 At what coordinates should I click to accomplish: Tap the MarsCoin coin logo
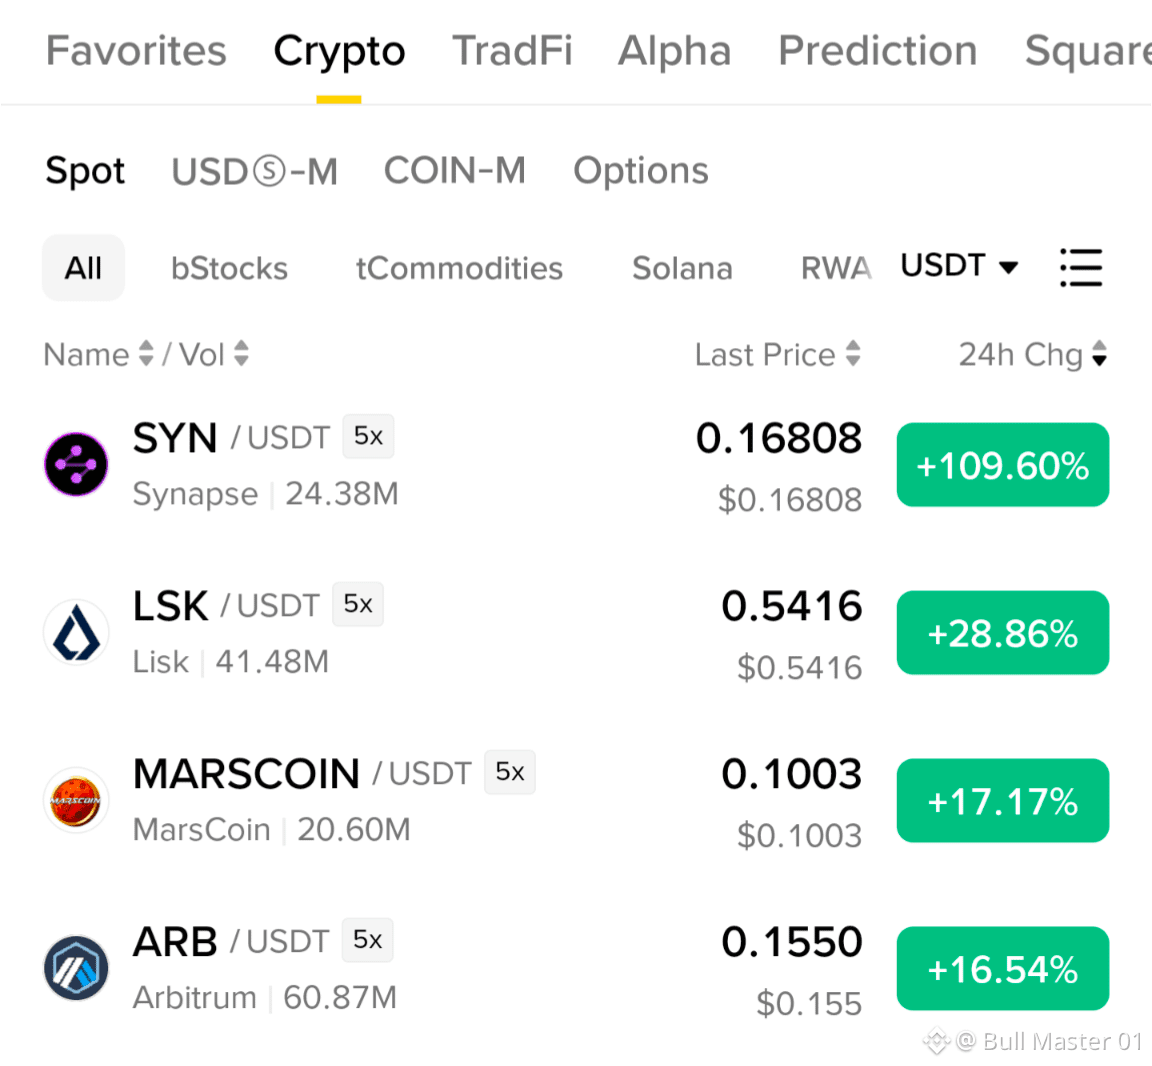click(x=76, y=800)
